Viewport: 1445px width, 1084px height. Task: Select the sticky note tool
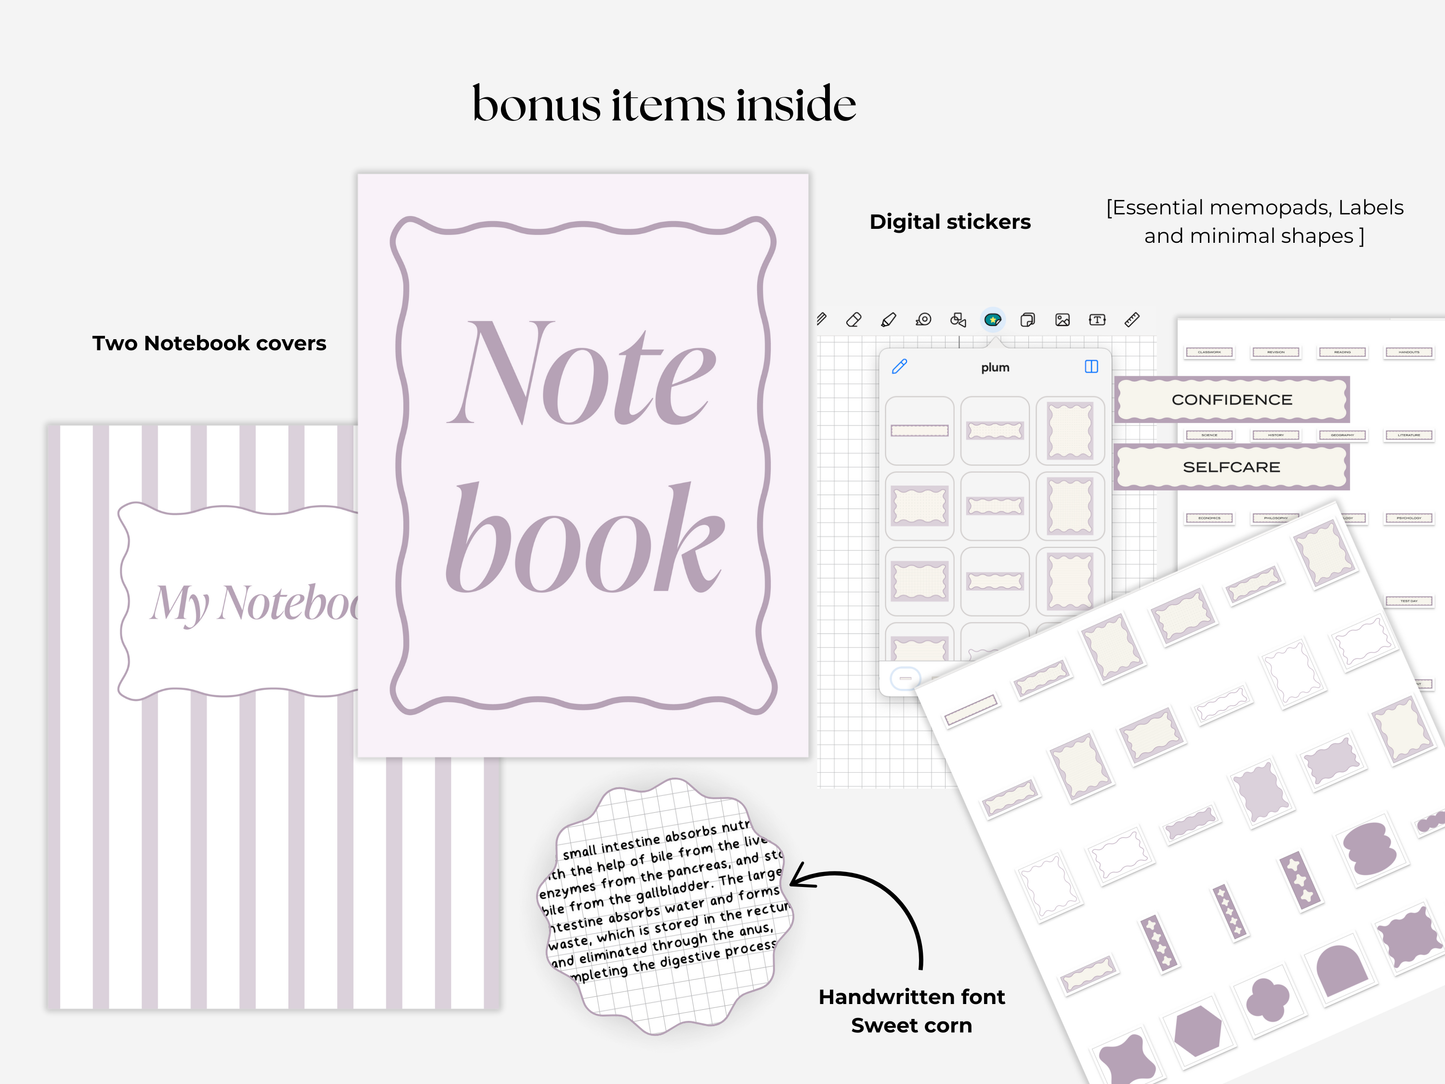(x=1027, y=320)
